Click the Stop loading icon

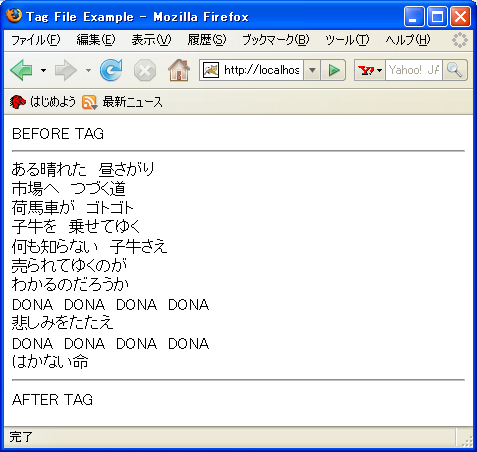[145, 70]
